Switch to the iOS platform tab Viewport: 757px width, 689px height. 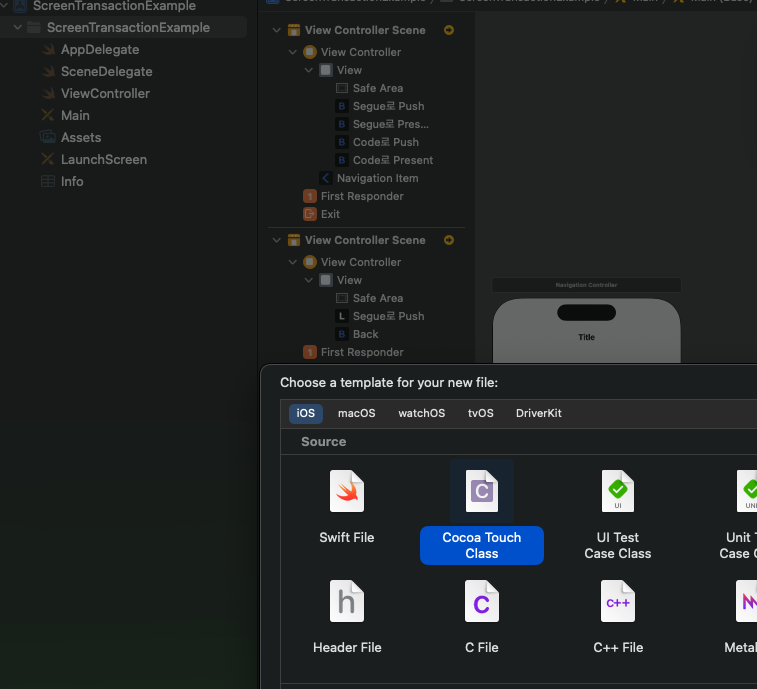point(306,413)
